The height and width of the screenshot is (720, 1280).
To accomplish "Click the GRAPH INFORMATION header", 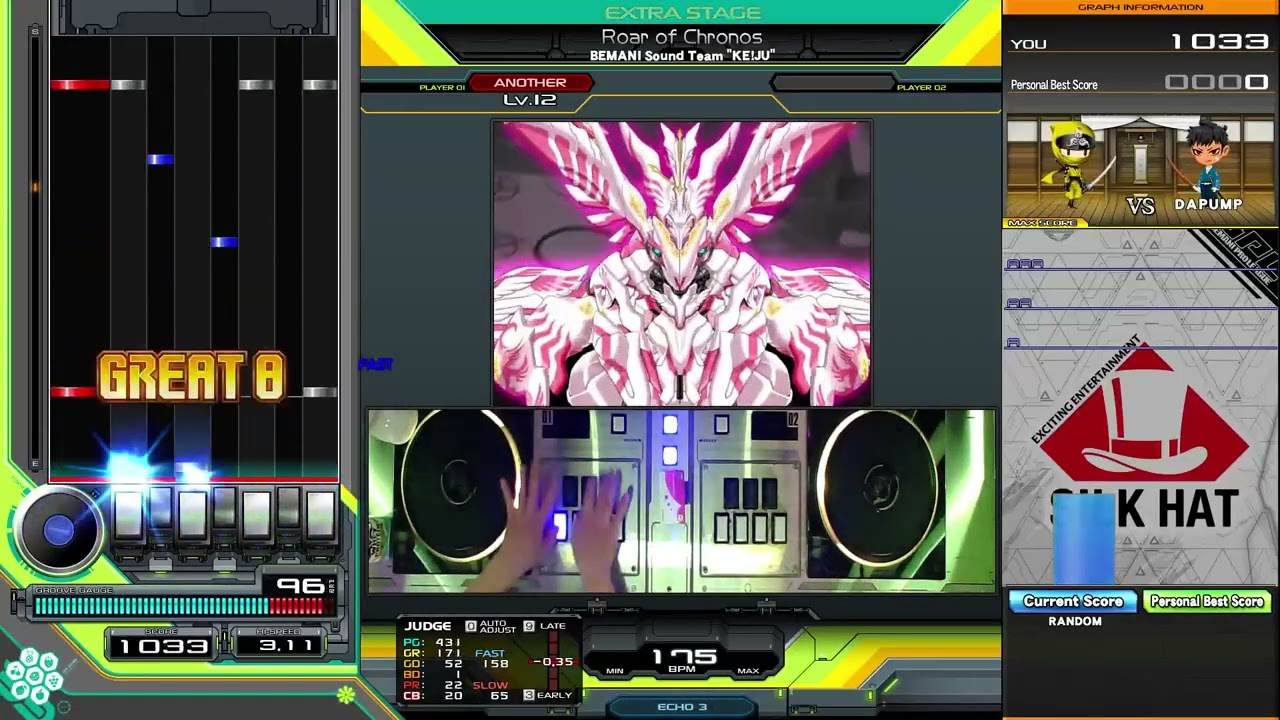I will [x=1140, y=7].
